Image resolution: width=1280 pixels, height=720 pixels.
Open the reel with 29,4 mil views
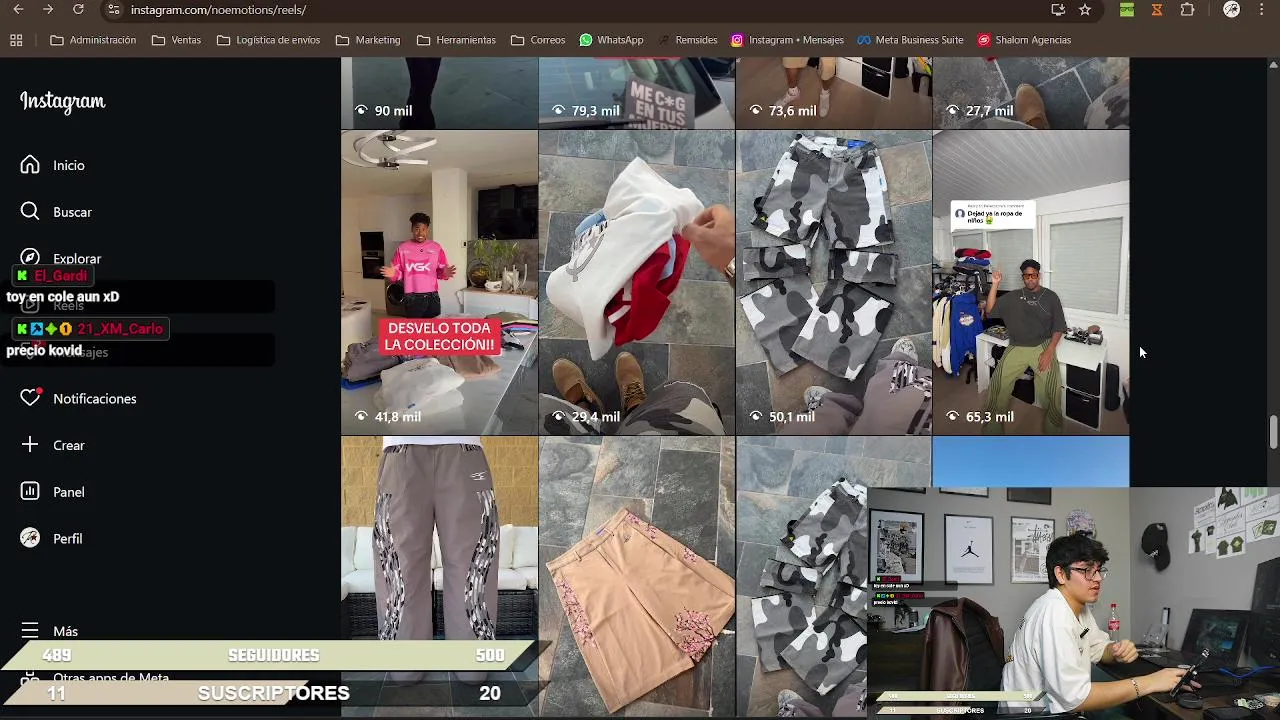click(x=636, y=283)
